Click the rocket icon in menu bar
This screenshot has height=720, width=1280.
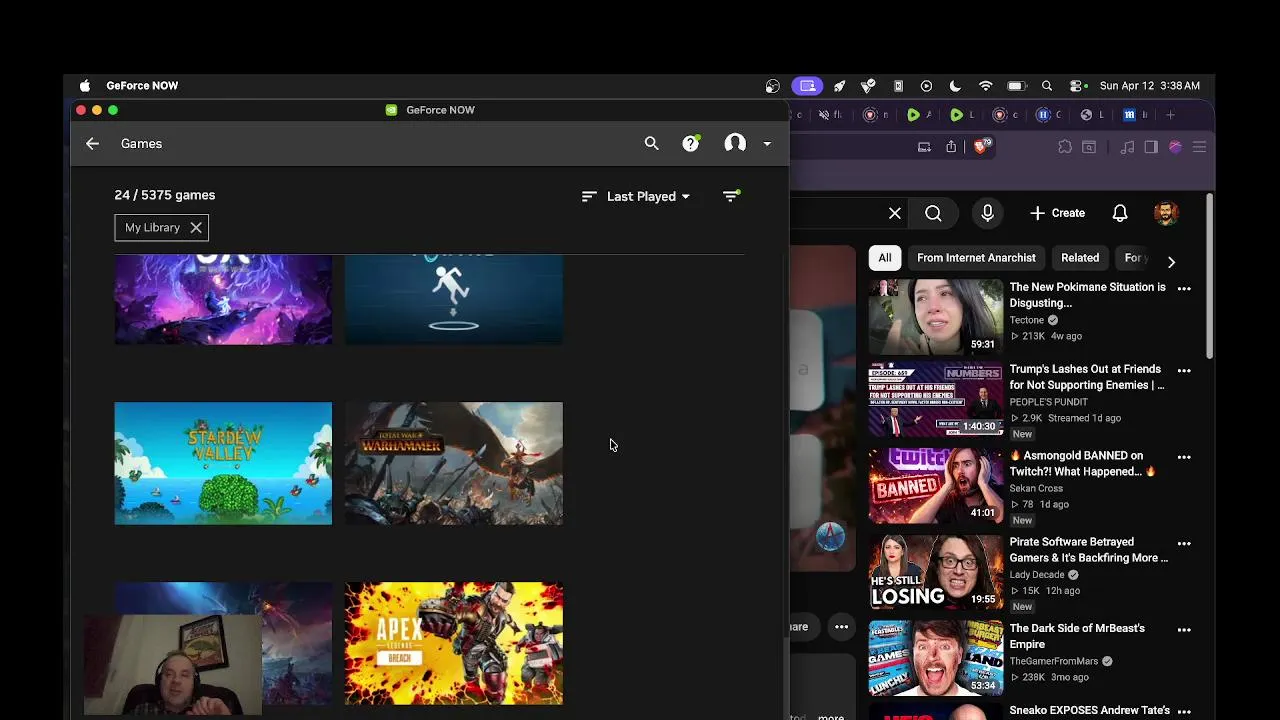tap(839, 86)
